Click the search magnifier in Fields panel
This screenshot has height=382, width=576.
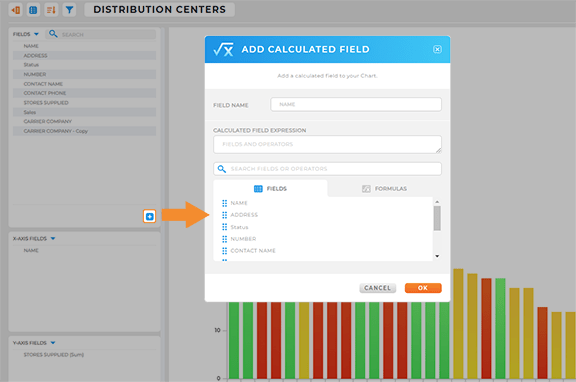(53, 34)
